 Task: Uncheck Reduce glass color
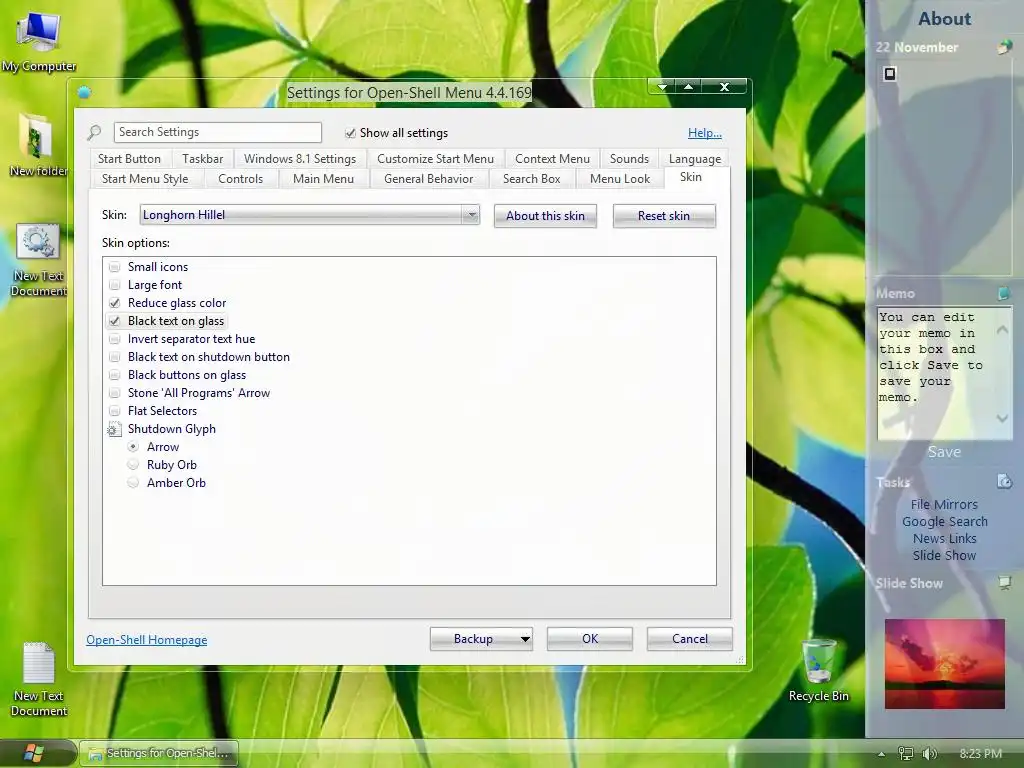point(114,303)
